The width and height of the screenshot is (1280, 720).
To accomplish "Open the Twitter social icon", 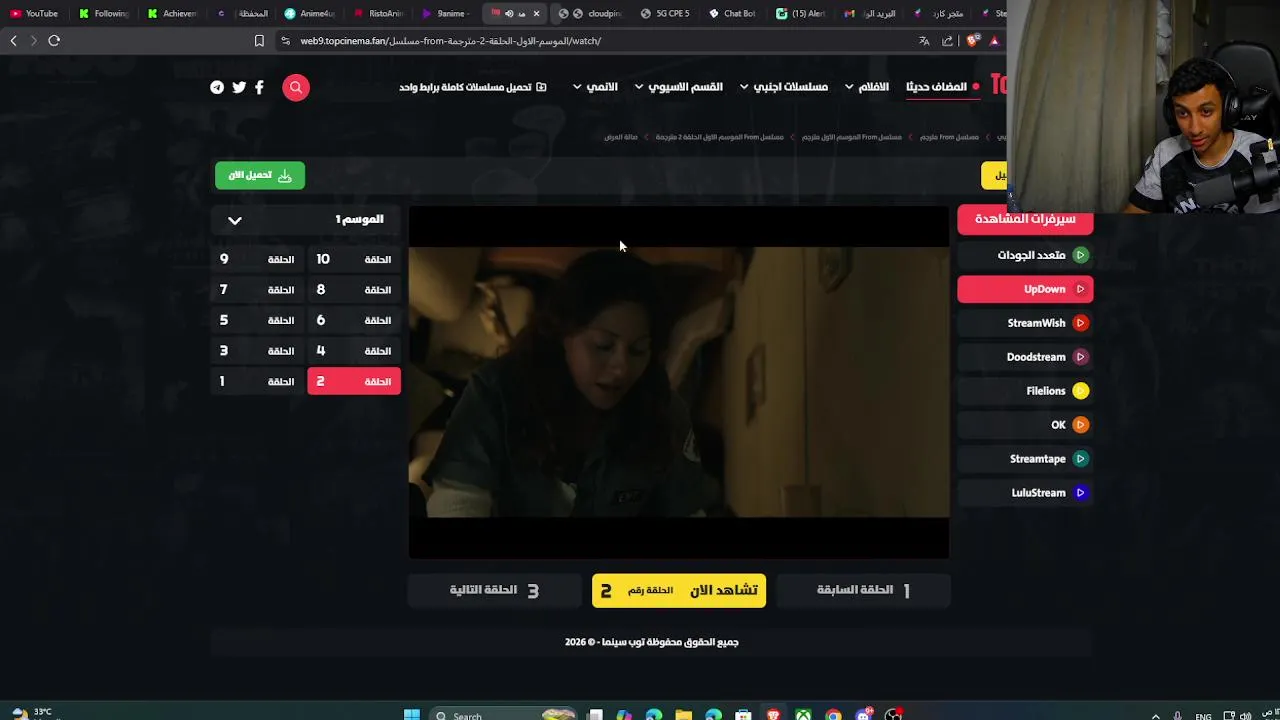I will click(239, 88).
